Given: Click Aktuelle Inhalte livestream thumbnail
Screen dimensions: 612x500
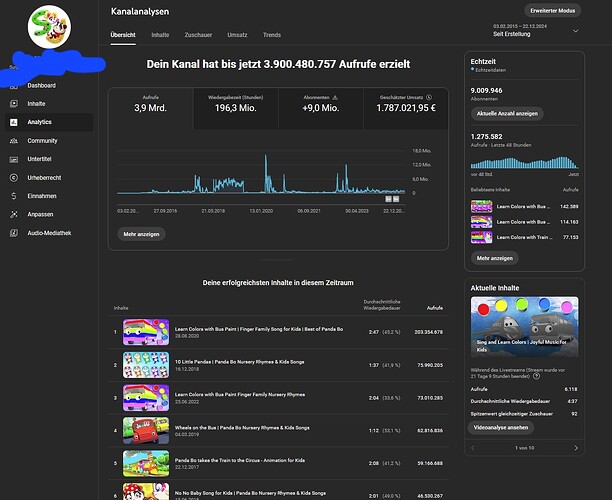Looking at the screenshot, I should tap(525, 327).
